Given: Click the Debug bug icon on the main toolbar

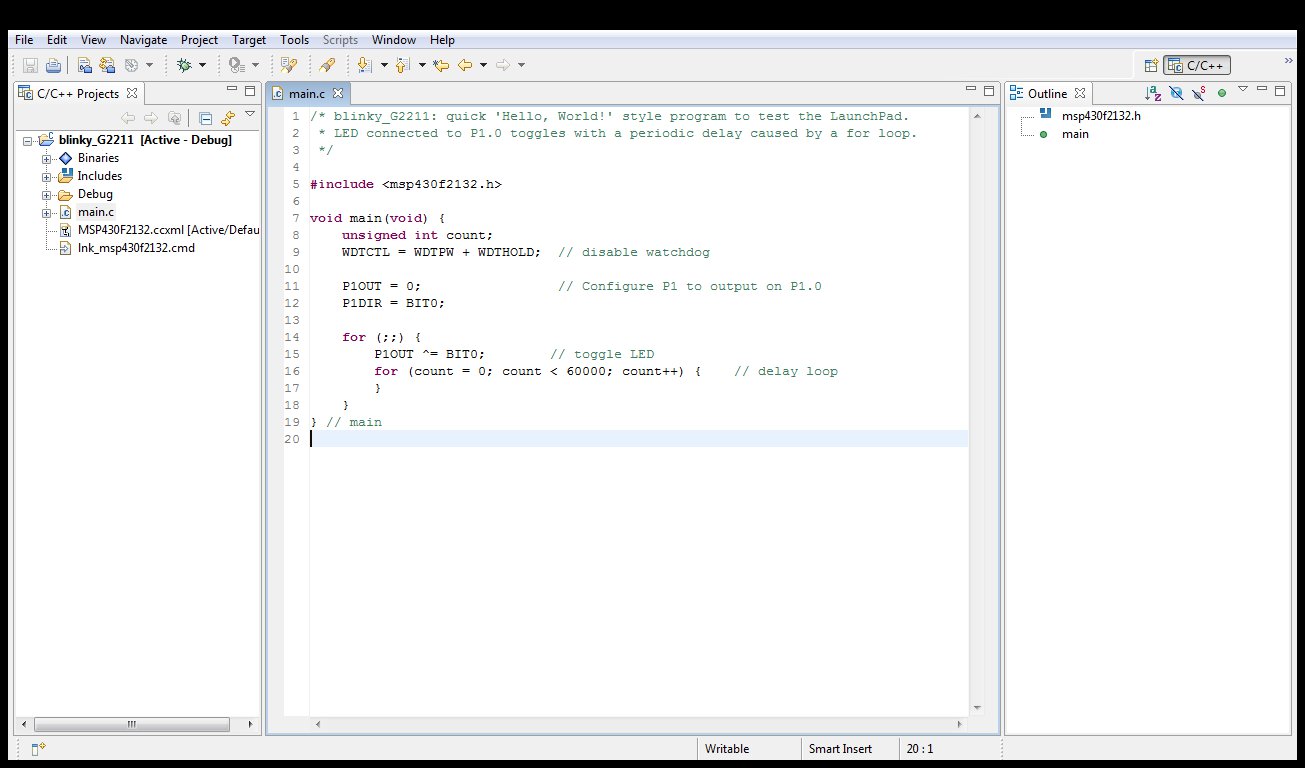Looking at the screenshot, I should point(187,64).
